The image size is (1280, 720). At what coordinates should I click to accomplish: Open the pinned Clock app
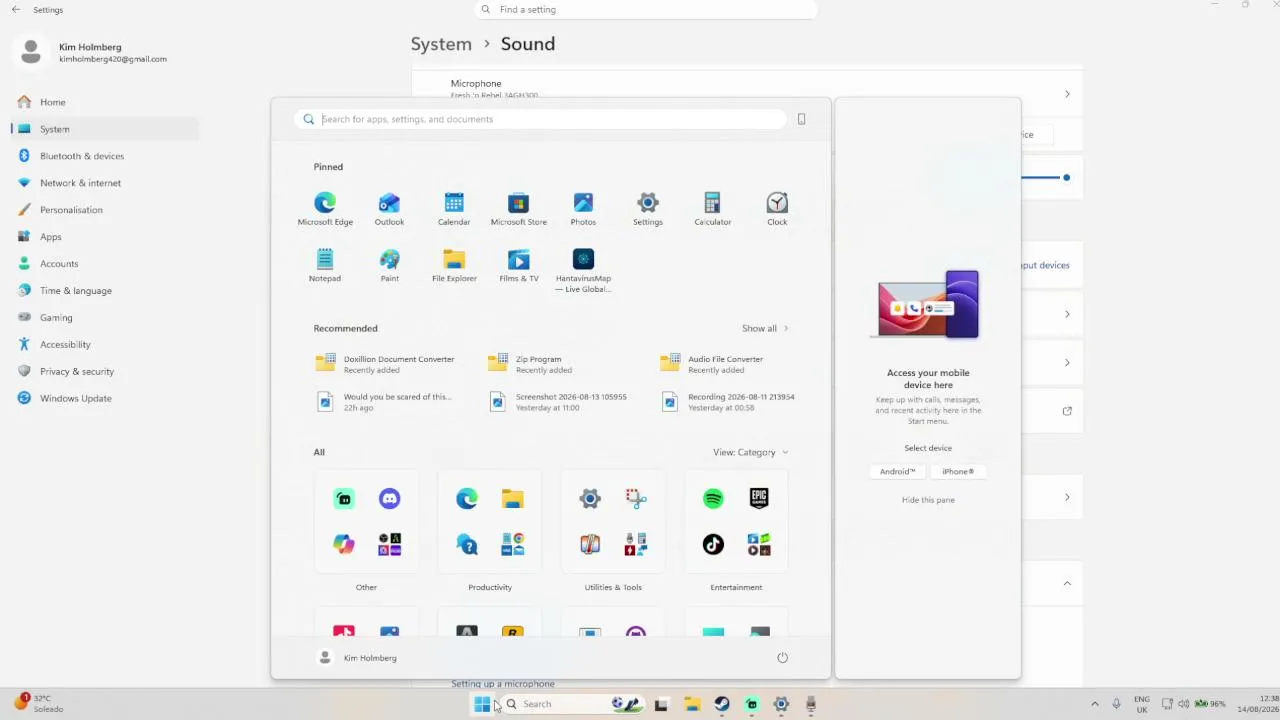point(777,209)
